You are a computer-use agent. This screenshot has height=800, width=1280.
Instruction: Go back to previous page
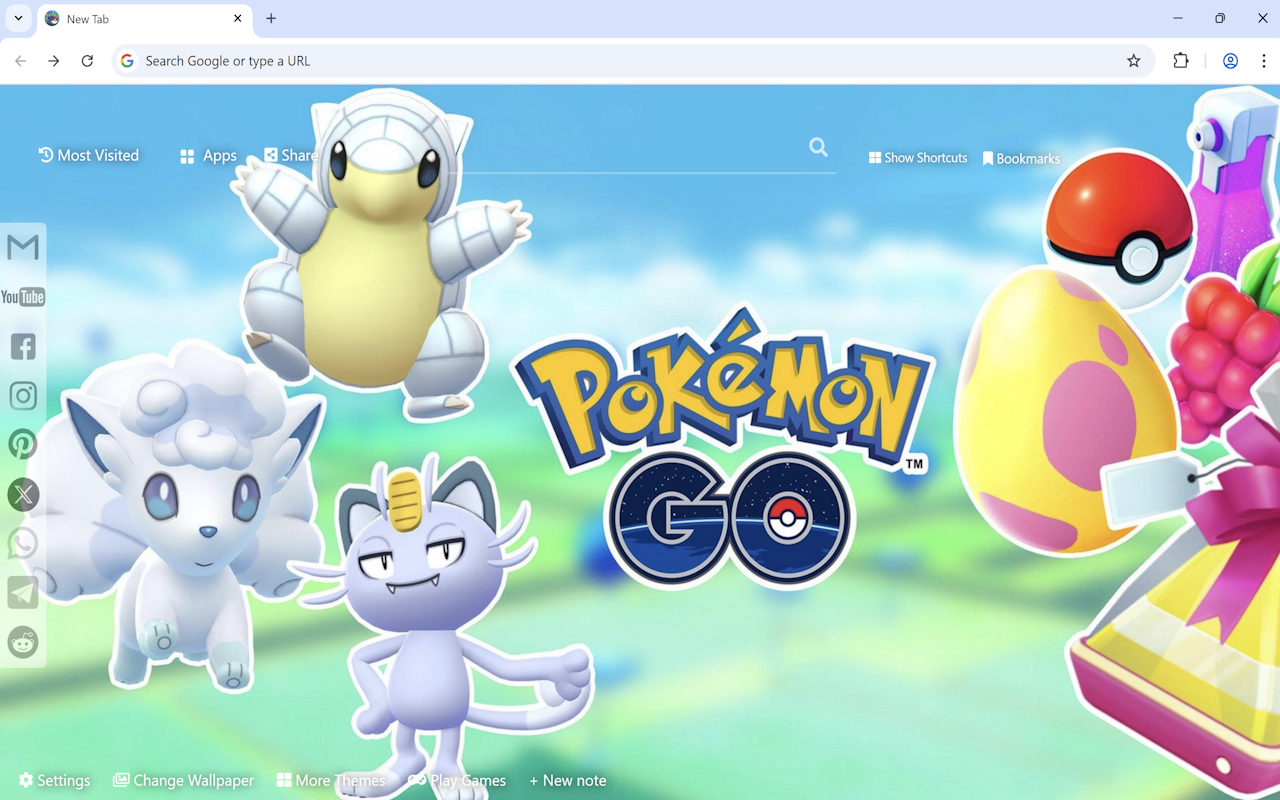pos(20,61)
